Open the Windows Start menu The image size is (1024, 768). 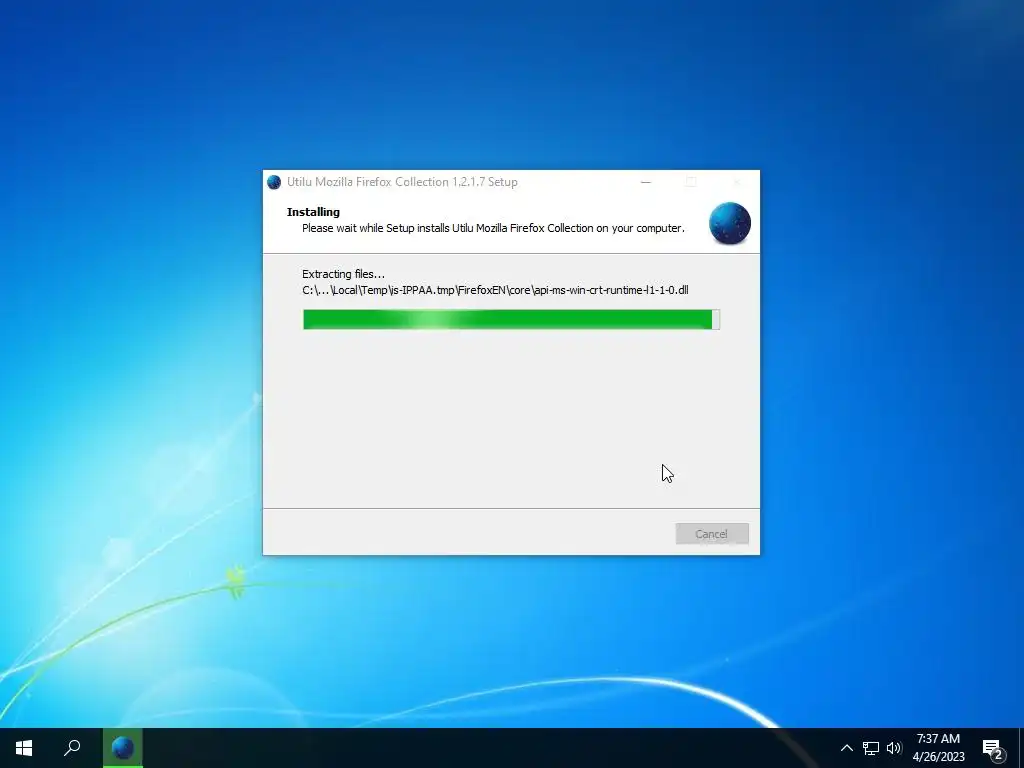pyautogui.click(x=24, y=748)
